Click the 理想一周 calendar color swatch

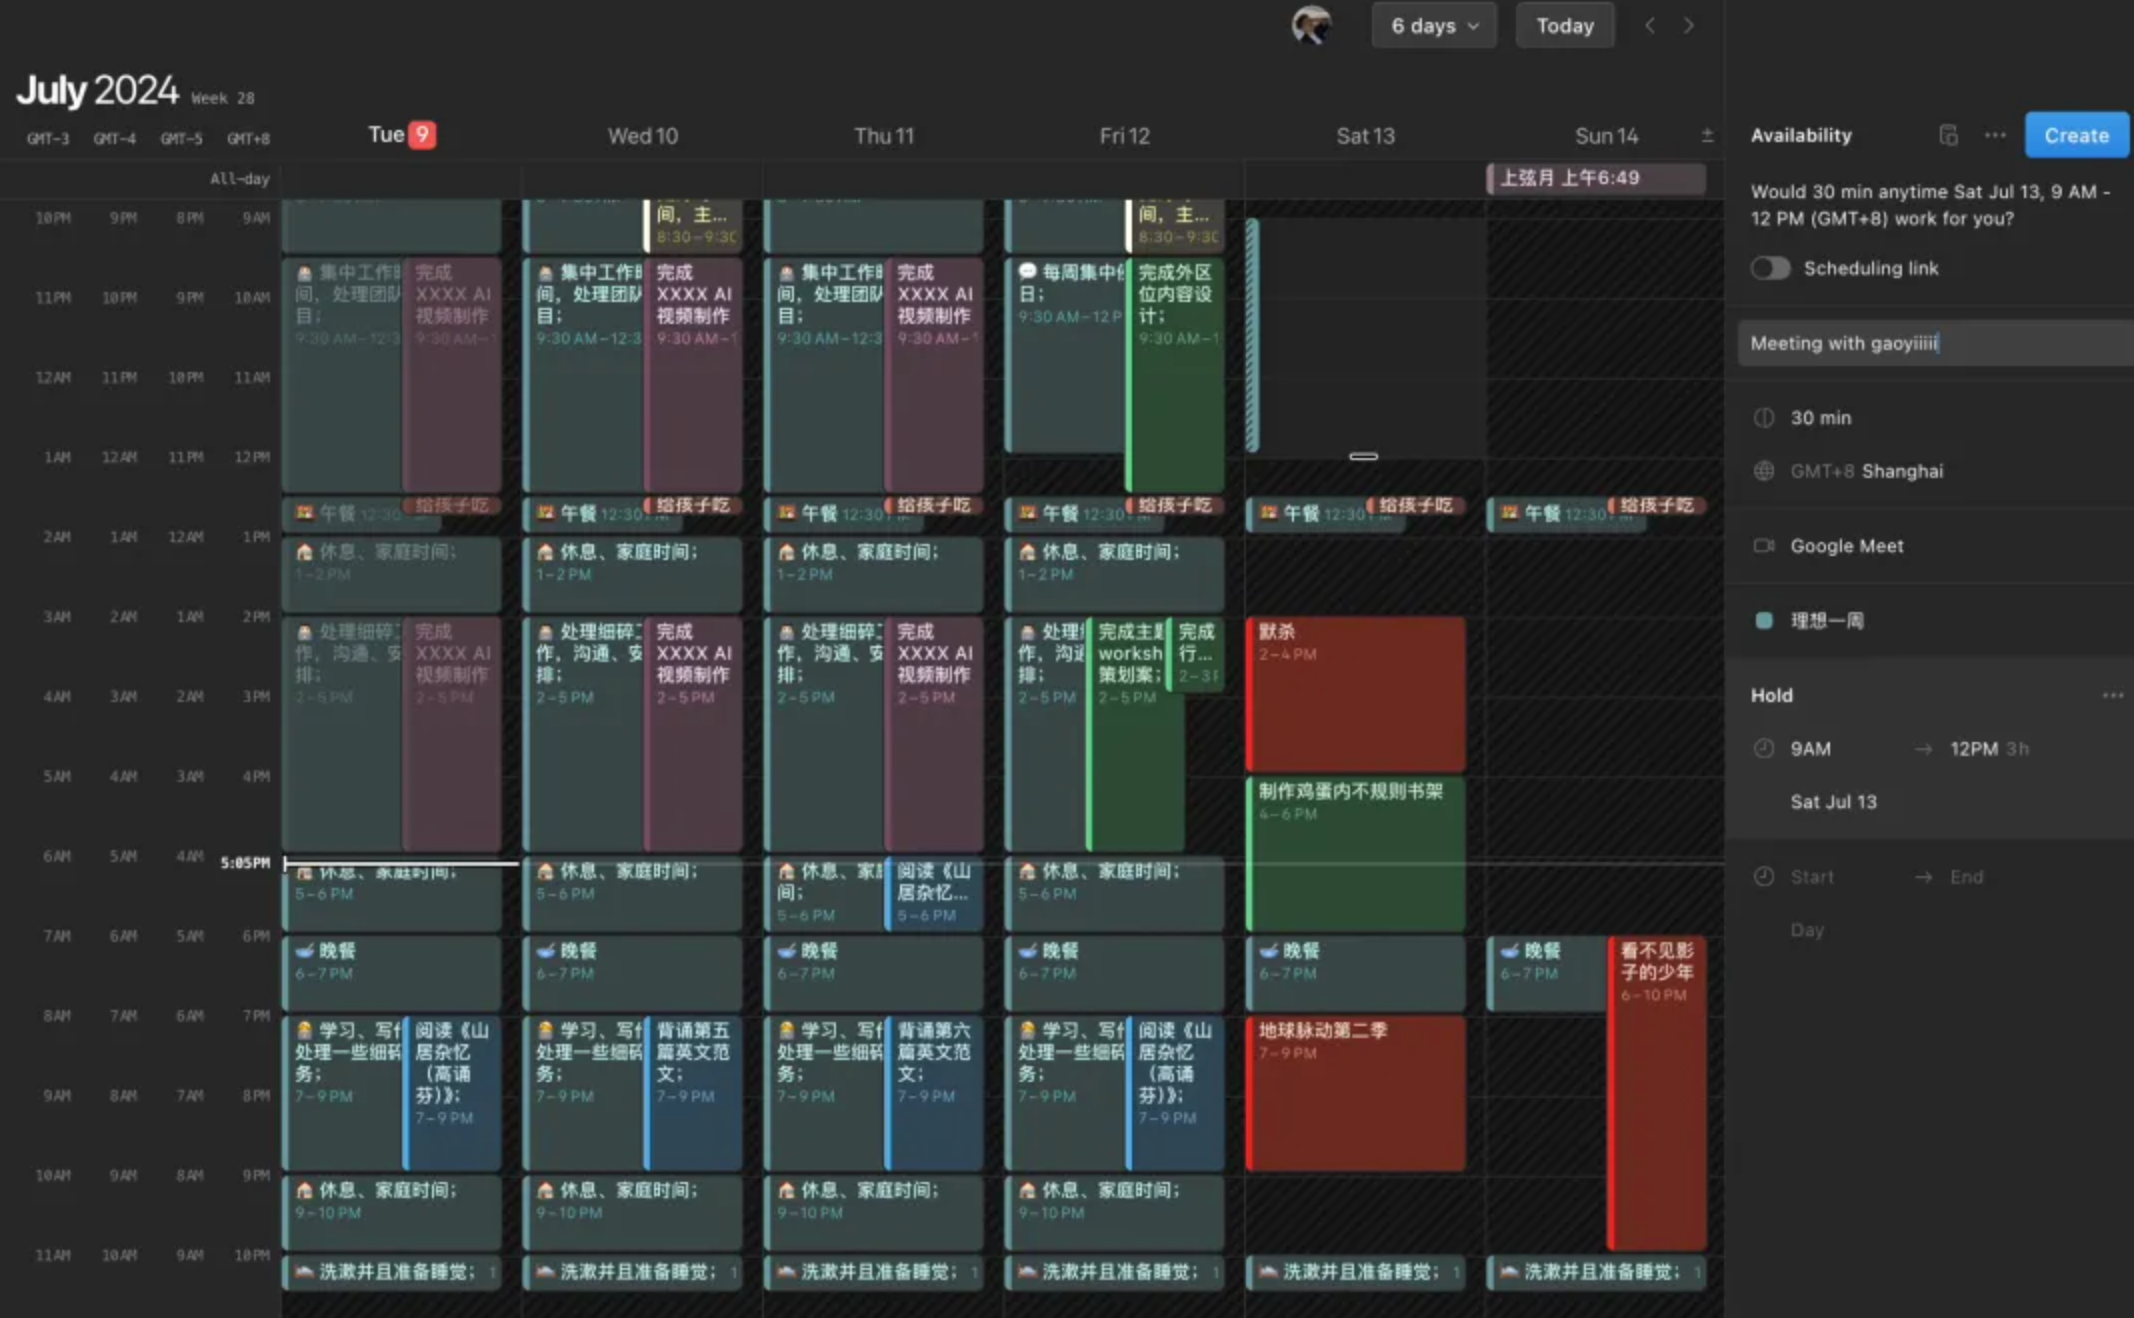tap(1764, 621)
